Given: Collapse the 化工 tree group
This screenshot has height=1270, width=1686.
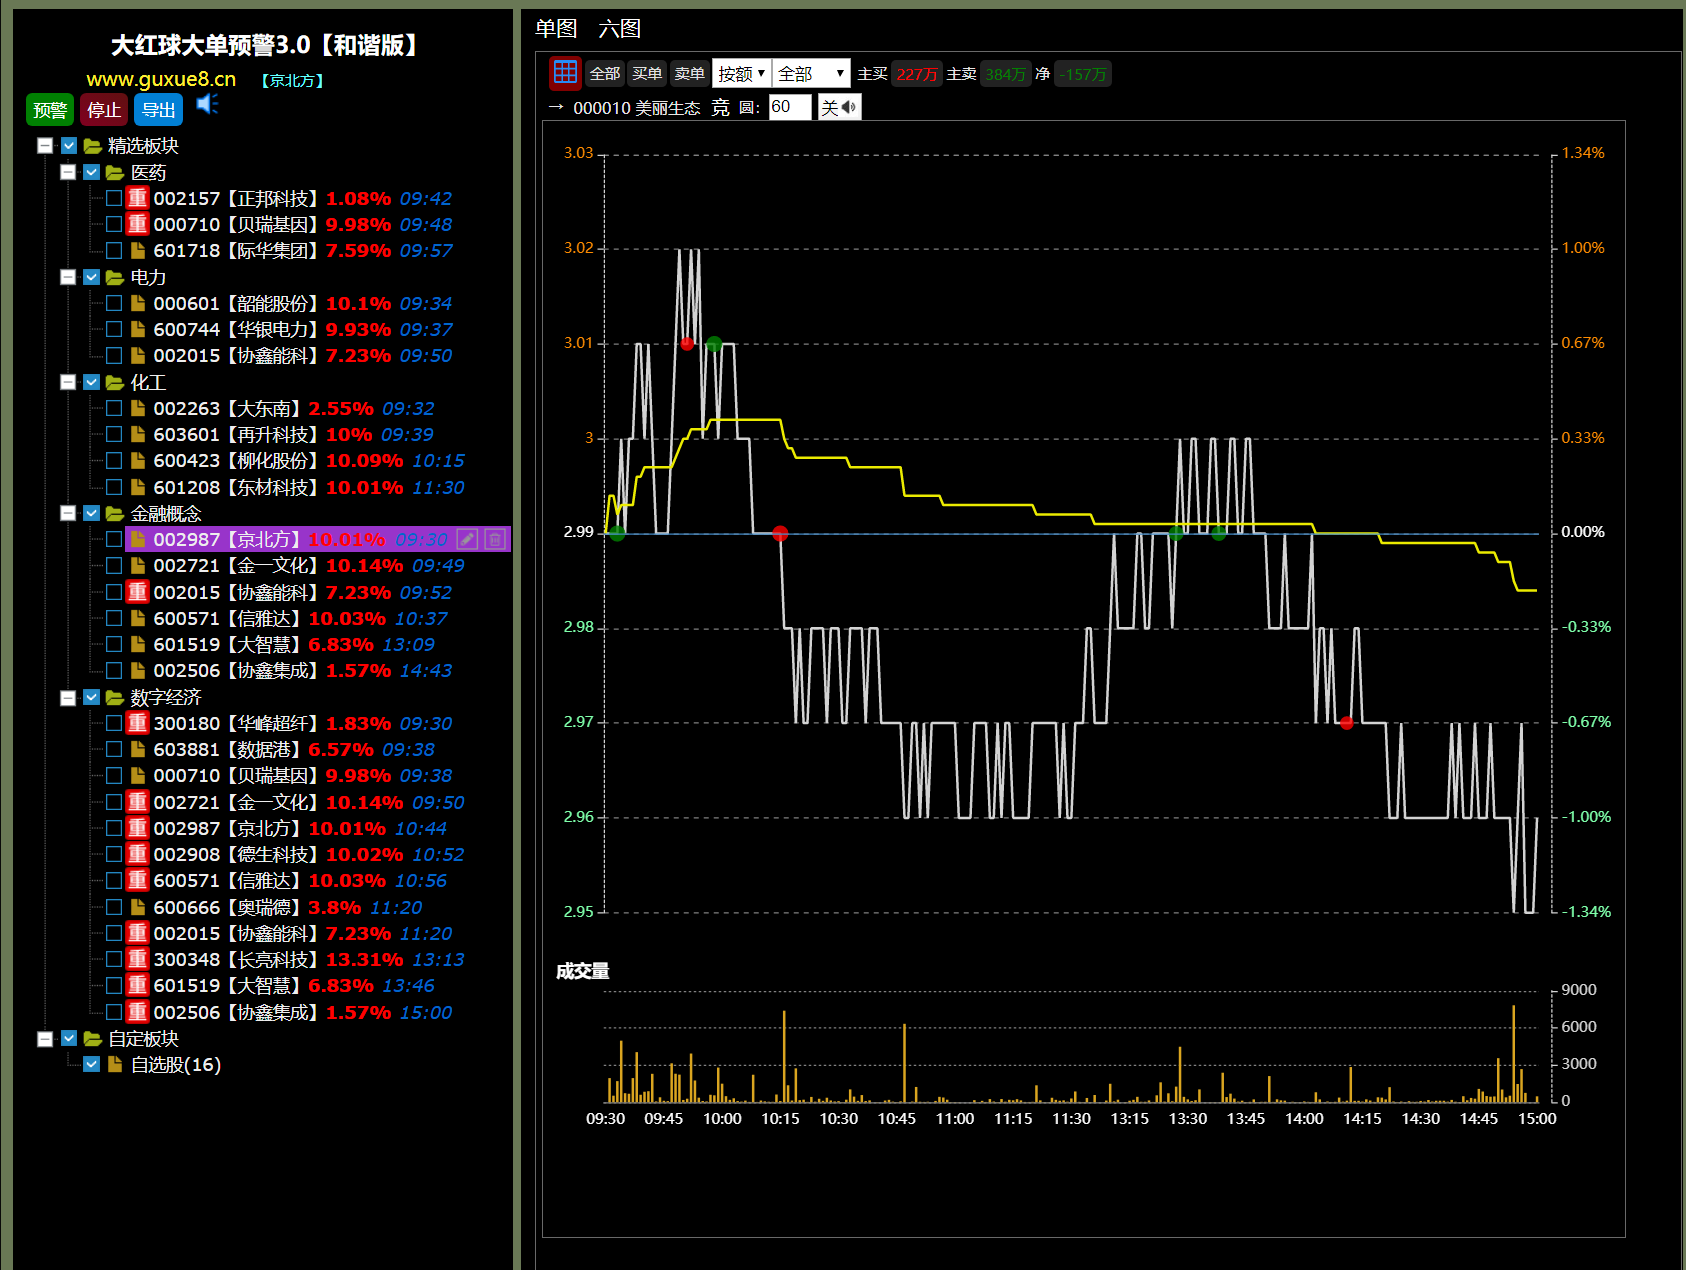Looking at the screenshot, I should (x=68, y=382).
